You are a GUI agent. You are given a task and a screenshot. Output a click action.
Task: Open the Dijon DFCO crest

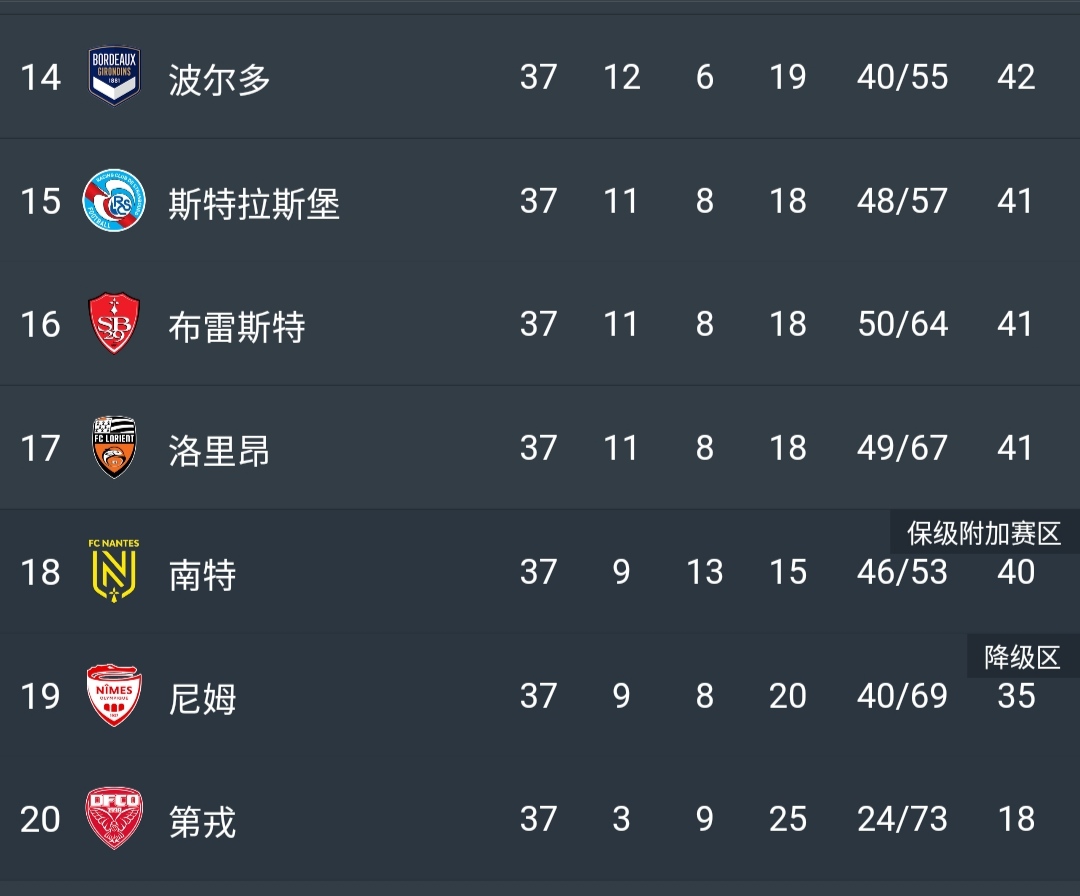click(x=114, y=819)
